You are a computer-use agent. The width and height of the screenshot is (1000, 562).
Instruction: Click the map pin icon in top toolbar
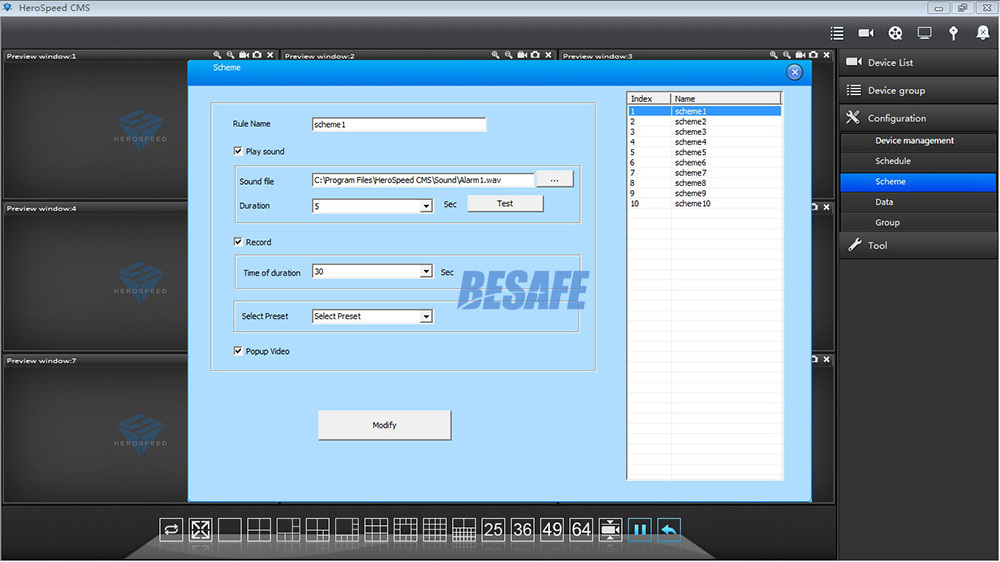coord(953,33)
